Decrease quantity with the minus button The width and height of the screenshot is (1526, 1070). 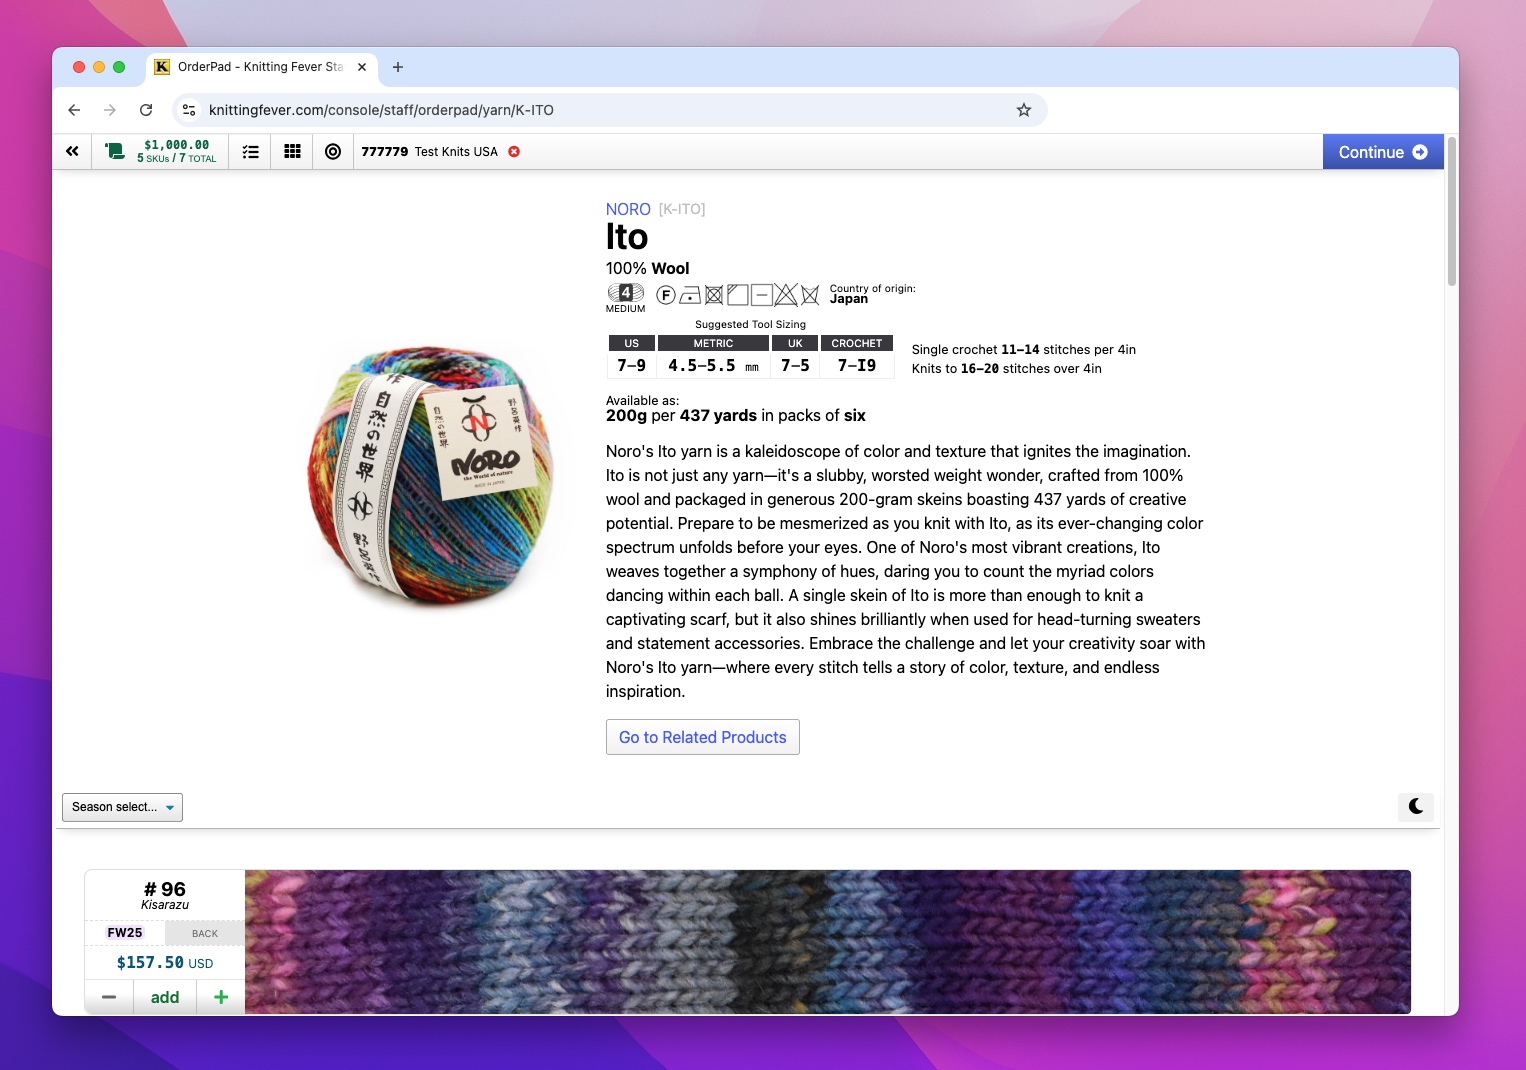109,997
